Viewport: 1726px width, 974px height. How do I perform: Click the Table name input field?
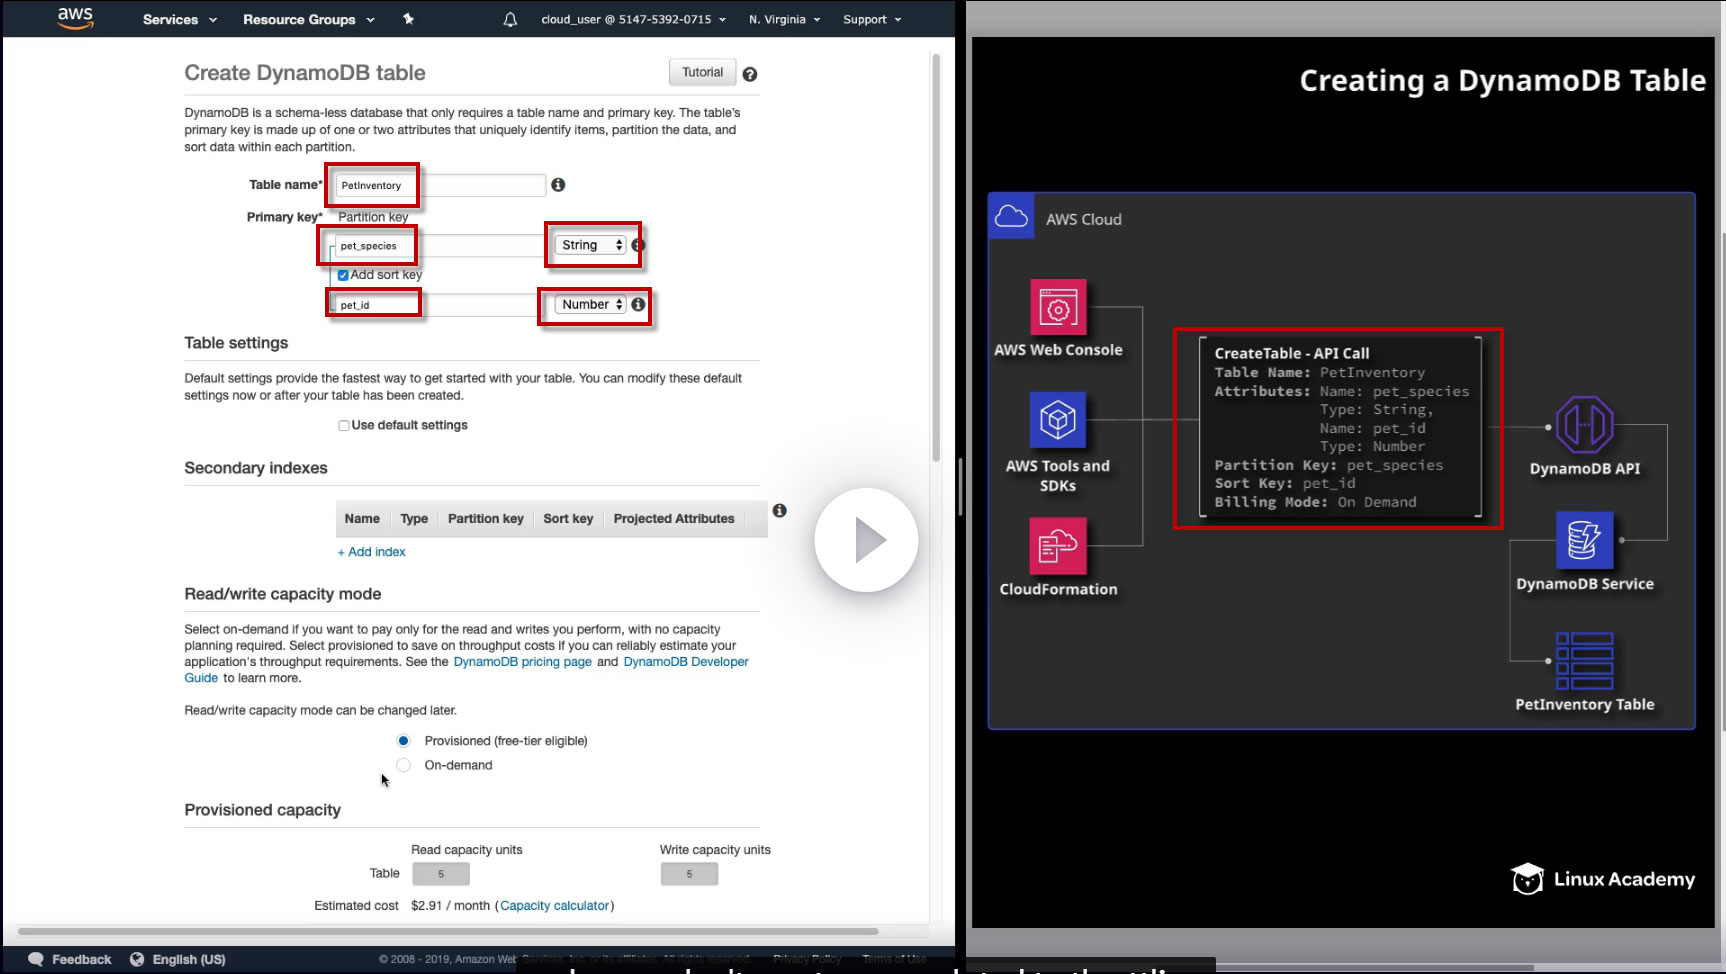point(440,185)
